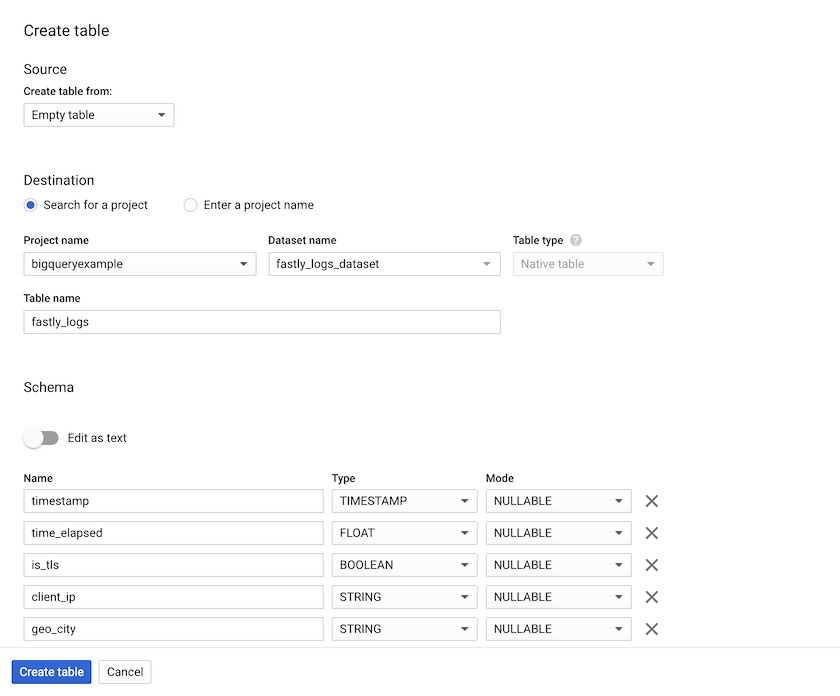Delete the client_ip field row

651,596
